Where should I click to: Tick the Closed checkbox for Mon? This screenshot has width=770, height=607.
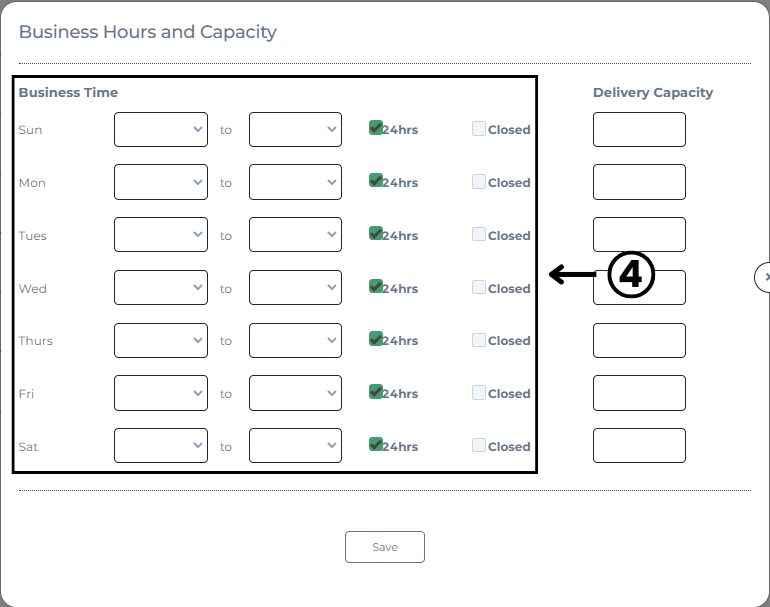pyautogui.click(x=479, y=181)
